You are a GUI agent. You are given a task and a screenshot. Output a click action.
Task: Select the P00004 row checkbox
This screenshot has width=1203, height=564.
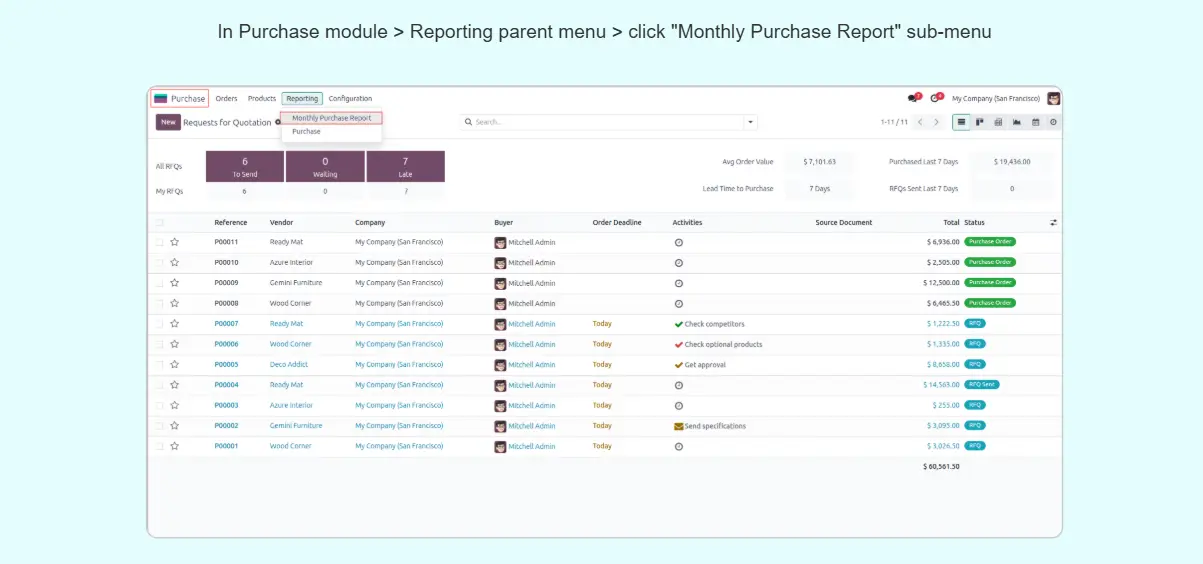click(x=159, y=385)
